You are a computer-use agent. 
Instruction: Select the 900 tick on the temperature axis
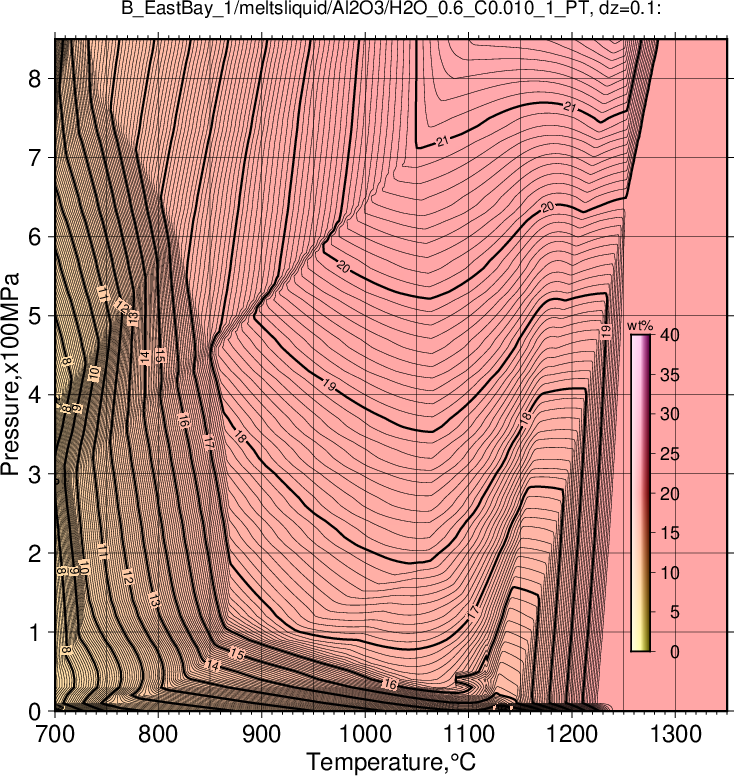(261, 734)
